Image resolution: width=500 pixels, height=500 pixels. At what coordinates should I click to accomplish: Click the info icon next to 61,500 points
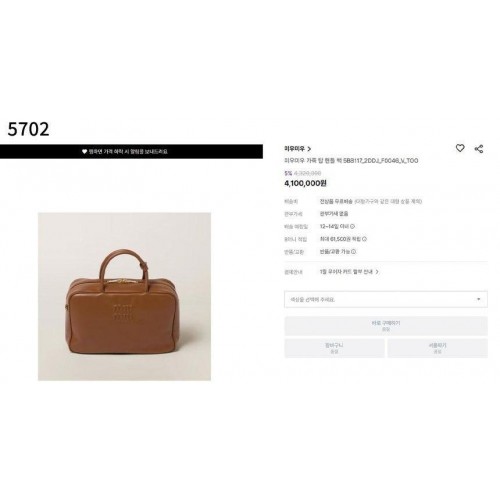(364, 239)
